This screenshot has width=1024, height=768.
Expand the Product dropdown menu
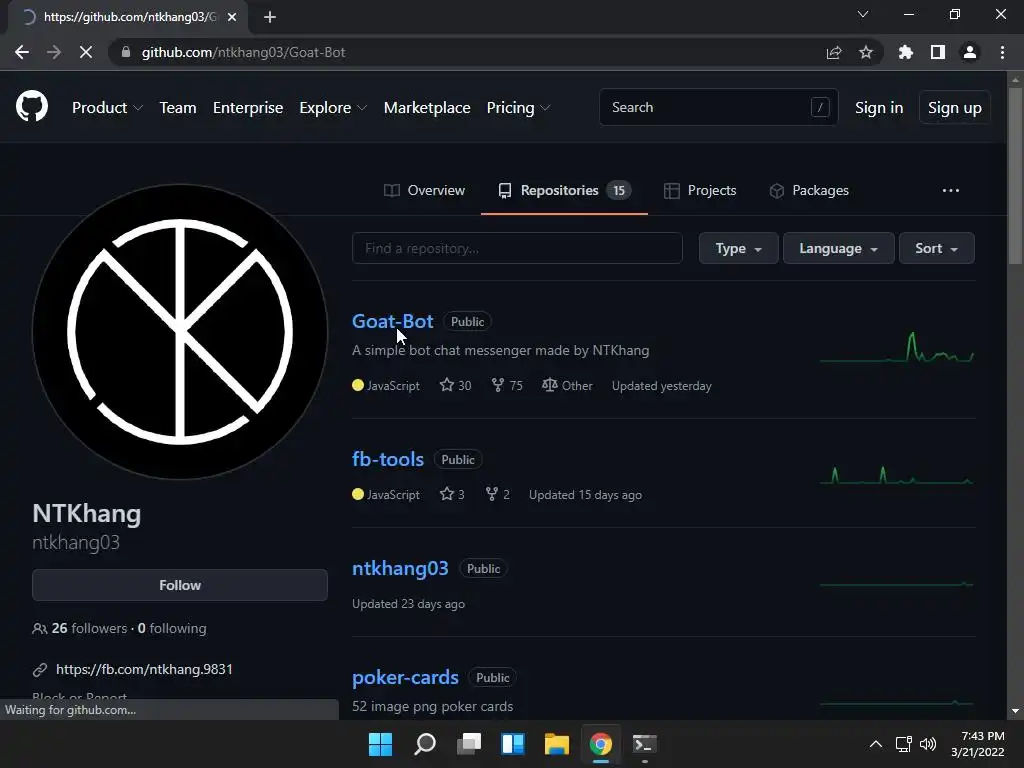[107, 107]
